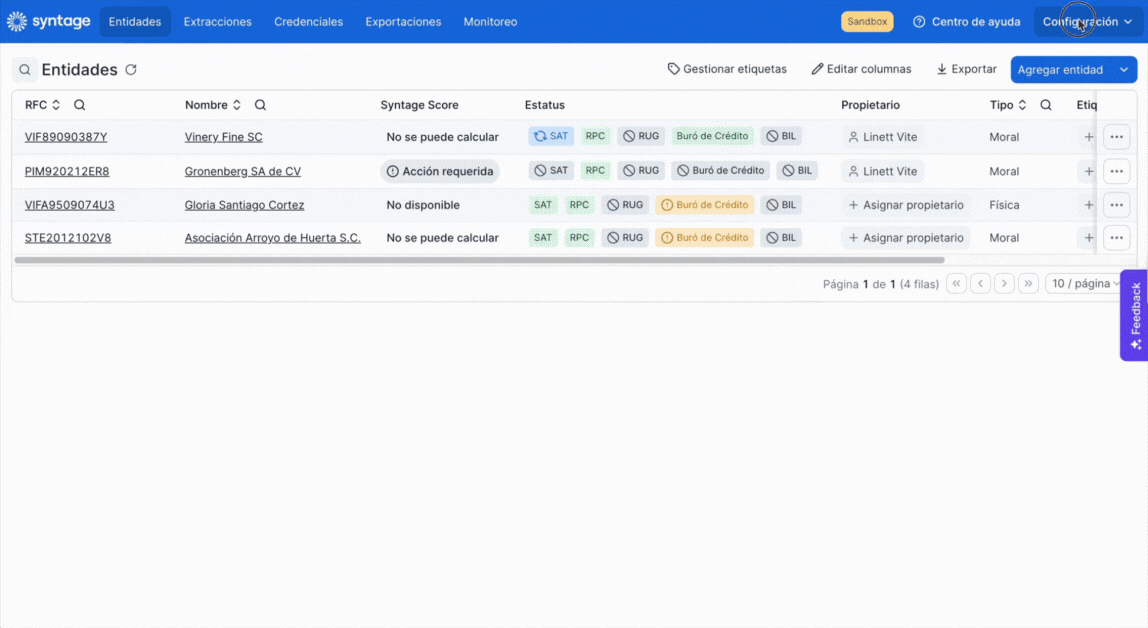Click Buró de Crédito badge for Gronenberg
Image resolution: width=1148 pixels, height=628 pixels.
pos(720,171)
